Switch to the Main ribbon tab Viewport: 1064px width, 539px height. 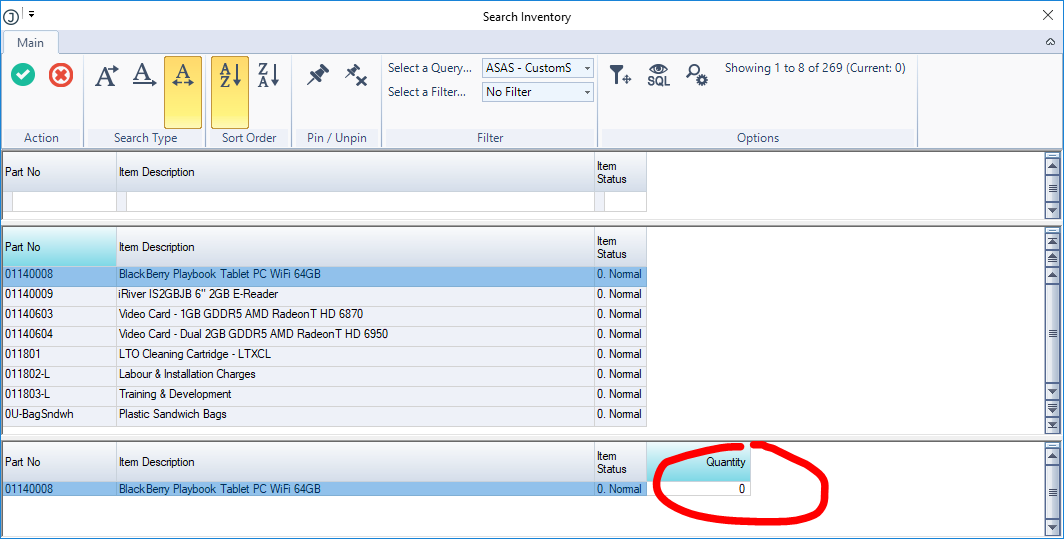coord(30,42)
